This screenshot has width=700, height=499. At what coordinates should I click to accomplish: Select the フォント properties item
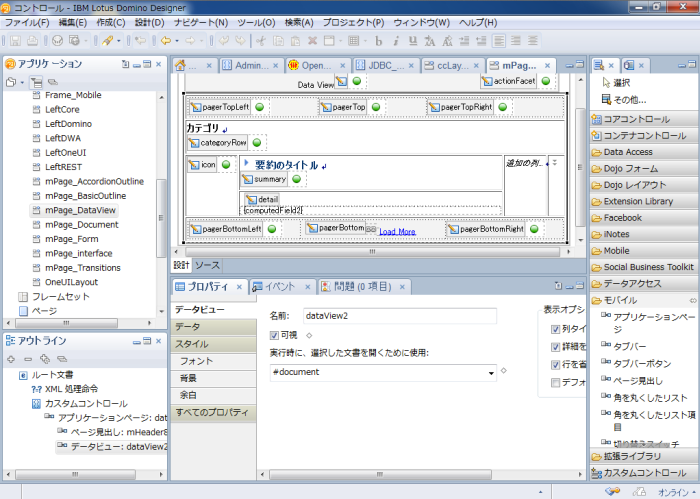pos(213,361)
